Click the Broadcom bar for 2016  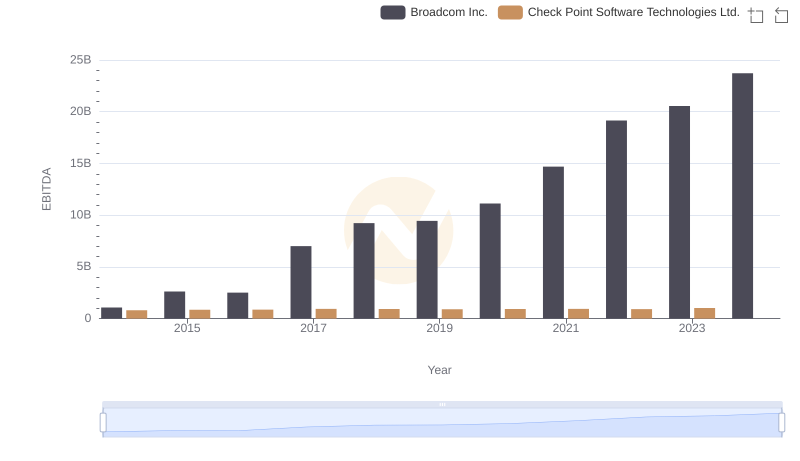(x=238, y=305)
